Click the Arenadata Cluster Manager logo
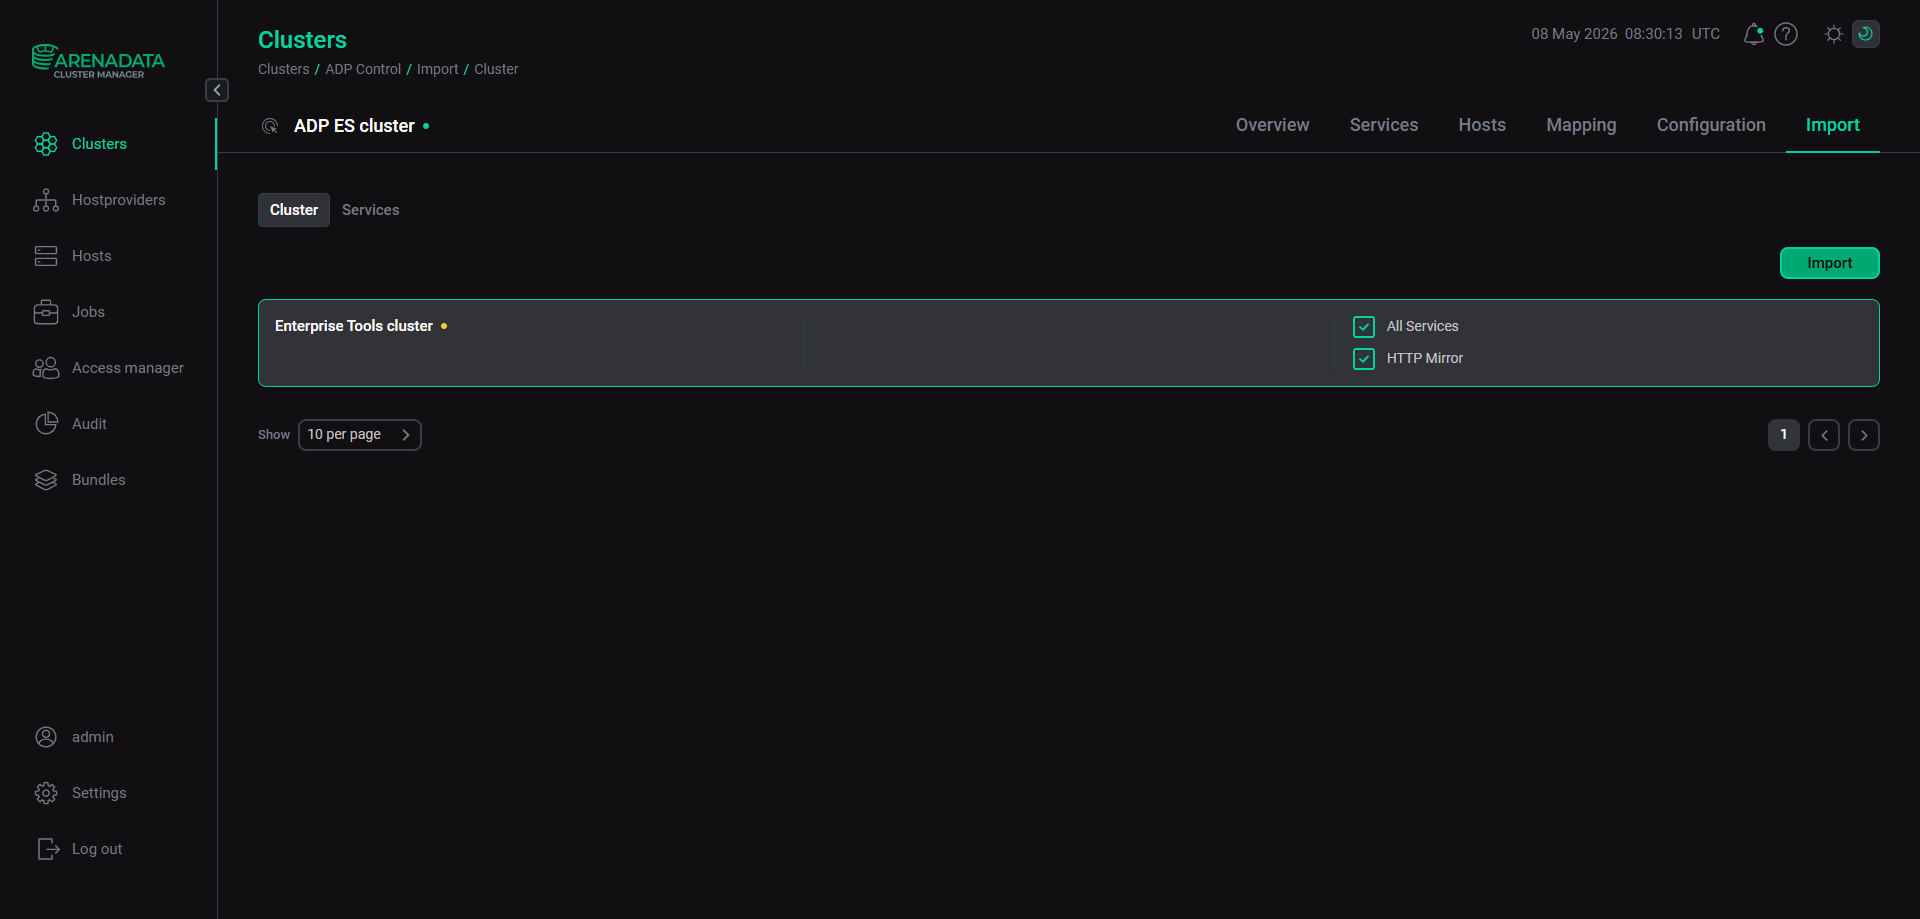The height and width of the screenshot is (919, 1920). (98, 61)
